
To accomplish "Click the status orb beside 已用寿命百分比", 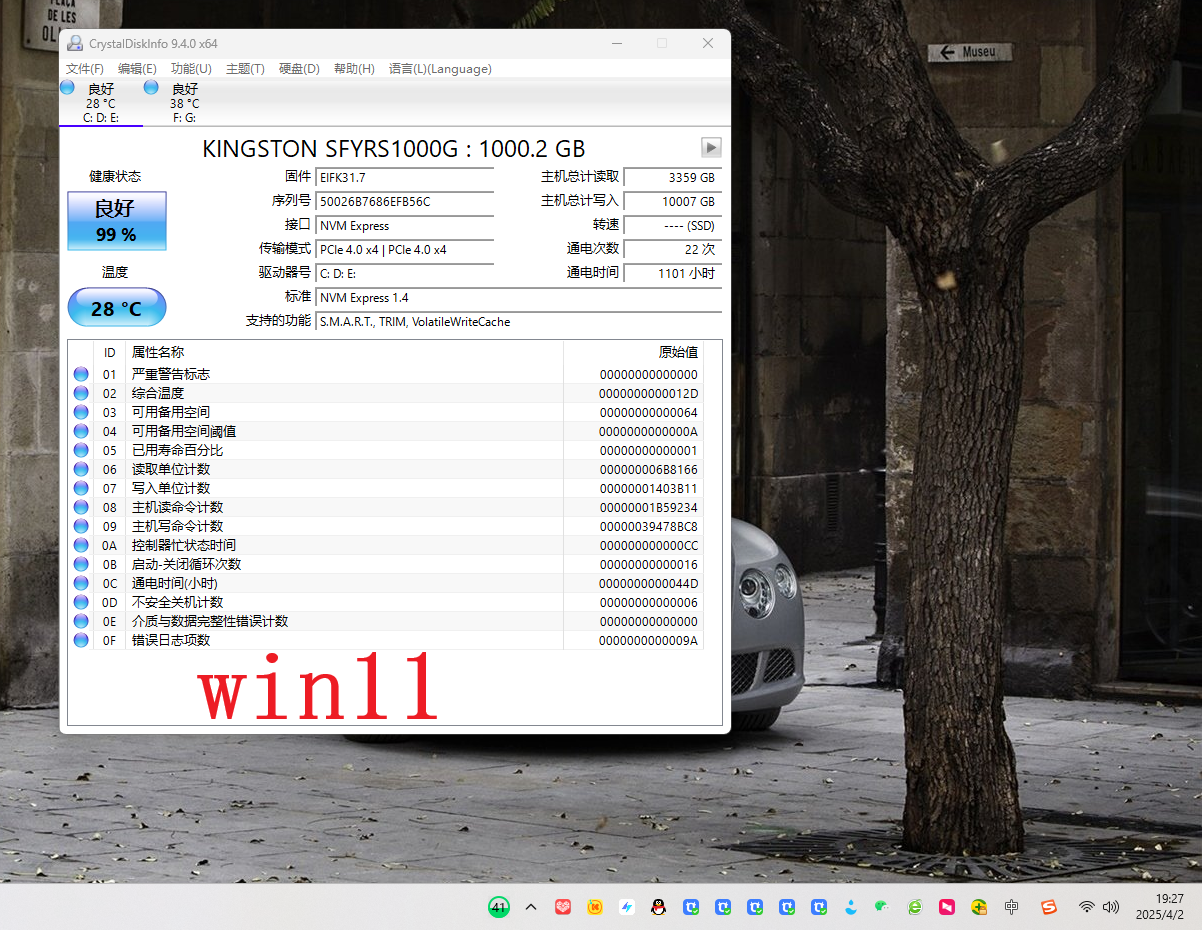I will (x=81, y=450).
